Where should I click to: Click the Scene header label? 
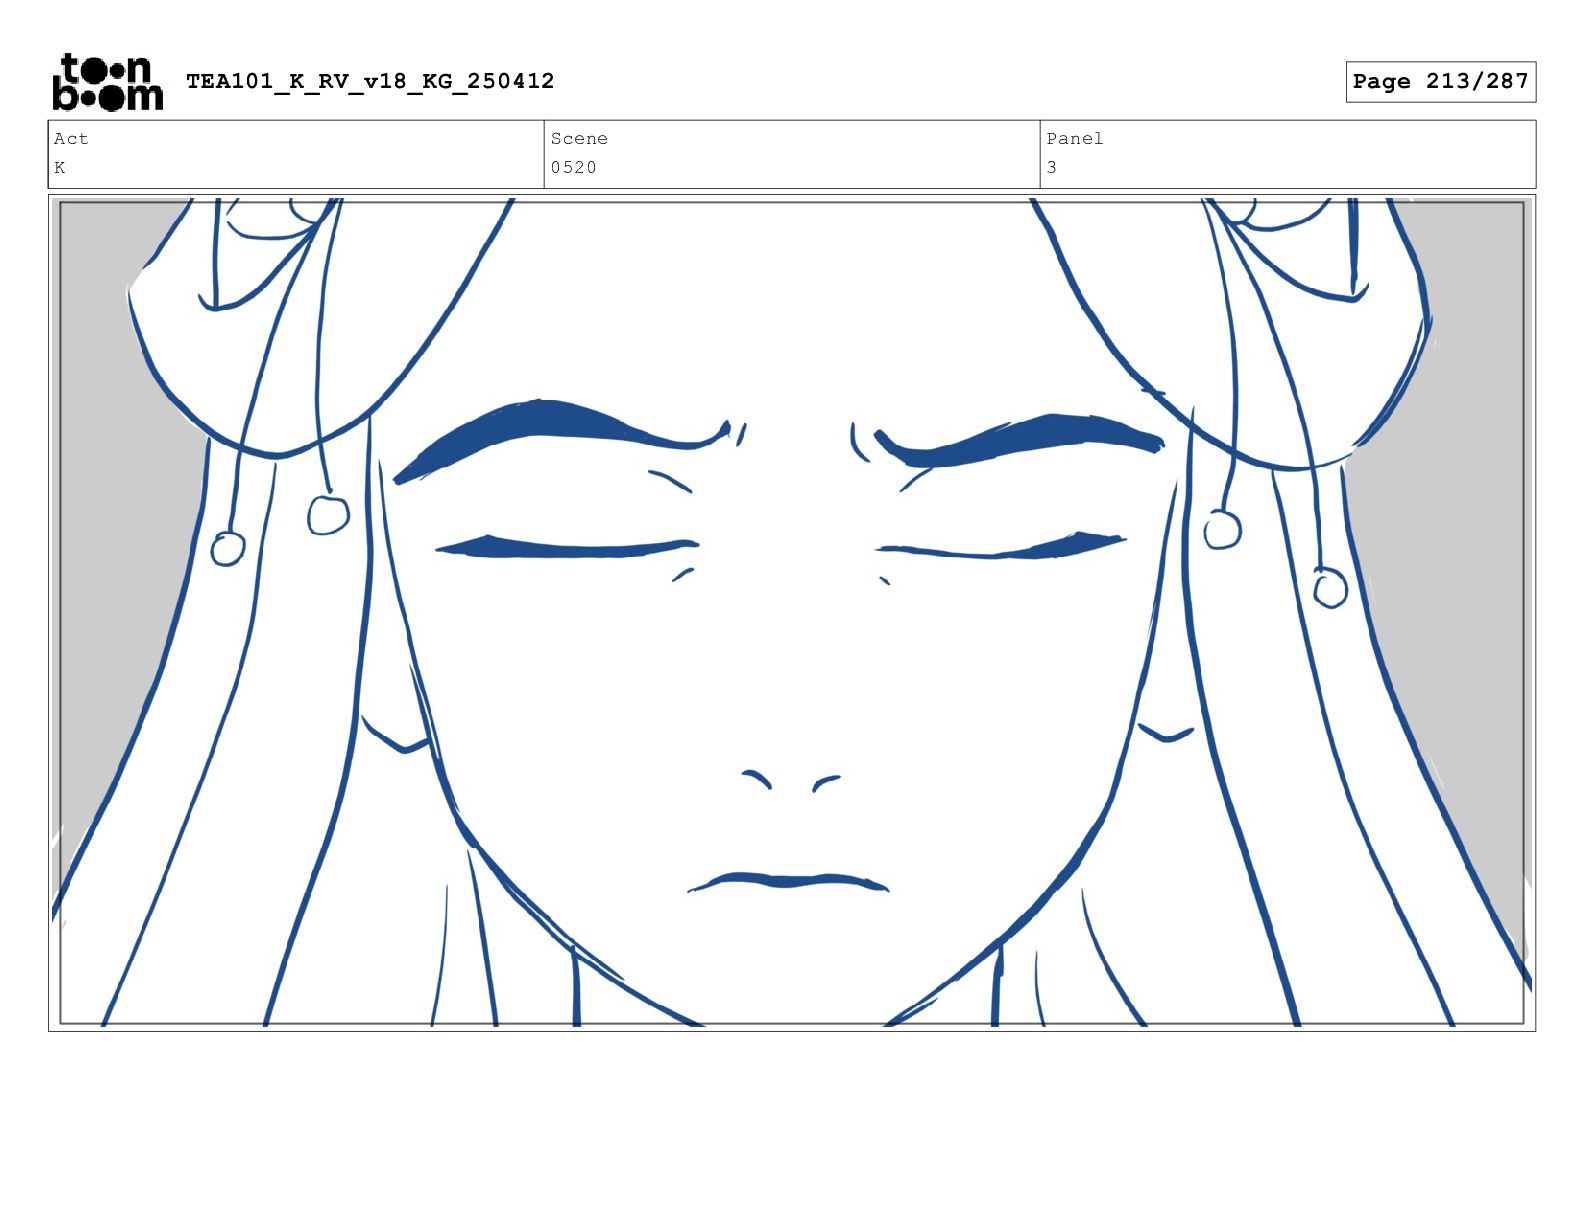coord(579,139)
